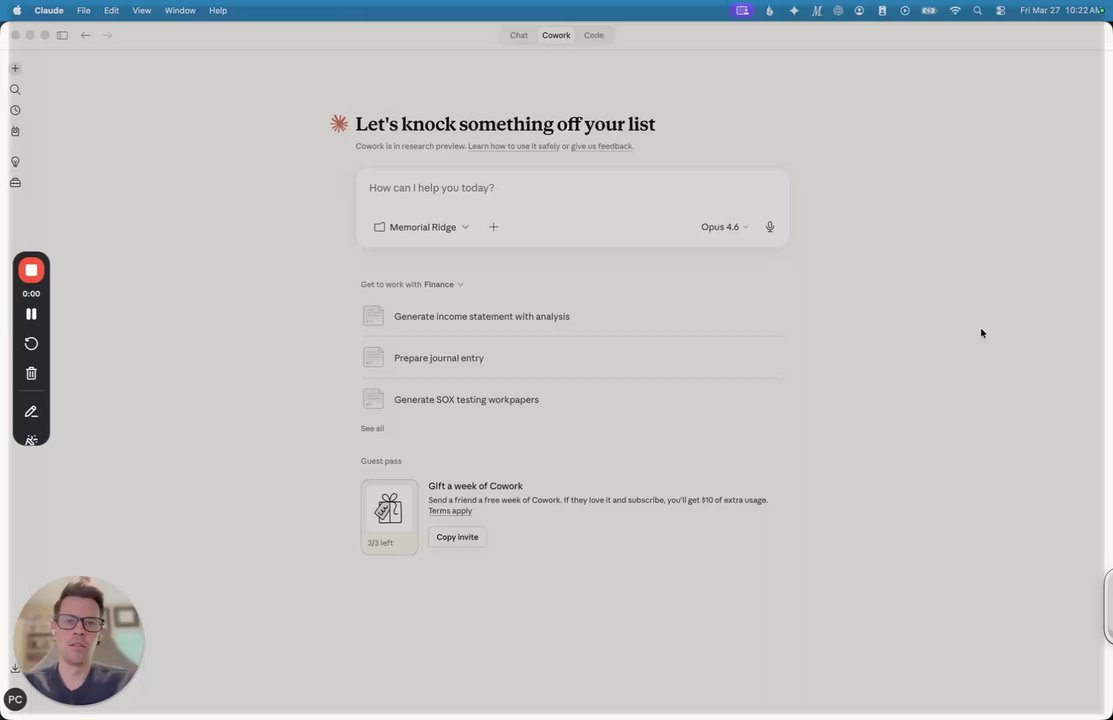Screen dimensions: 1113x720
Task: Choose Generate SOX testing workpapers suggestion
Action: (x=573, y=399)
